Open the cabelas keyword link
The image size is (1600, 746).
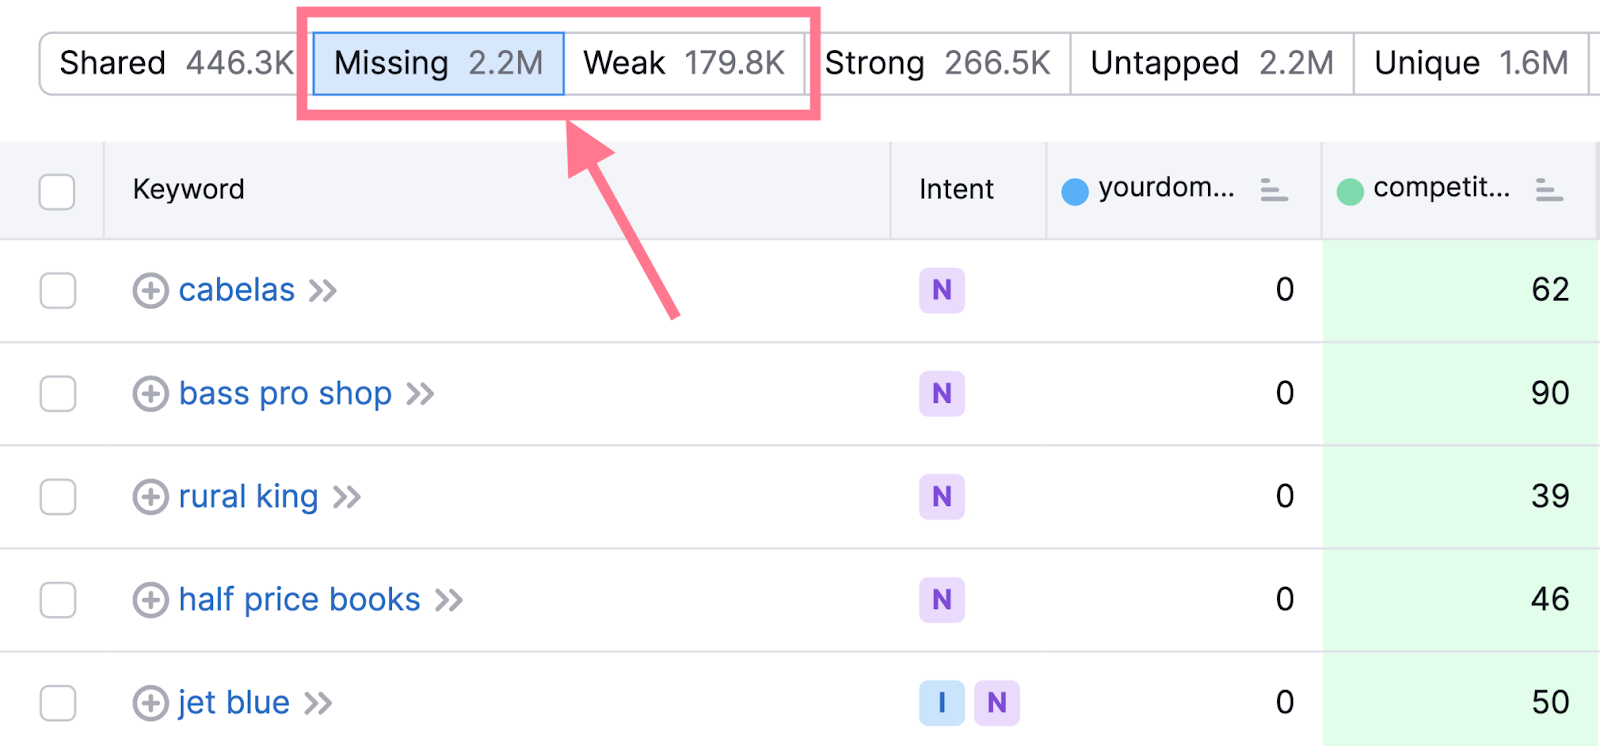(236, 291)
